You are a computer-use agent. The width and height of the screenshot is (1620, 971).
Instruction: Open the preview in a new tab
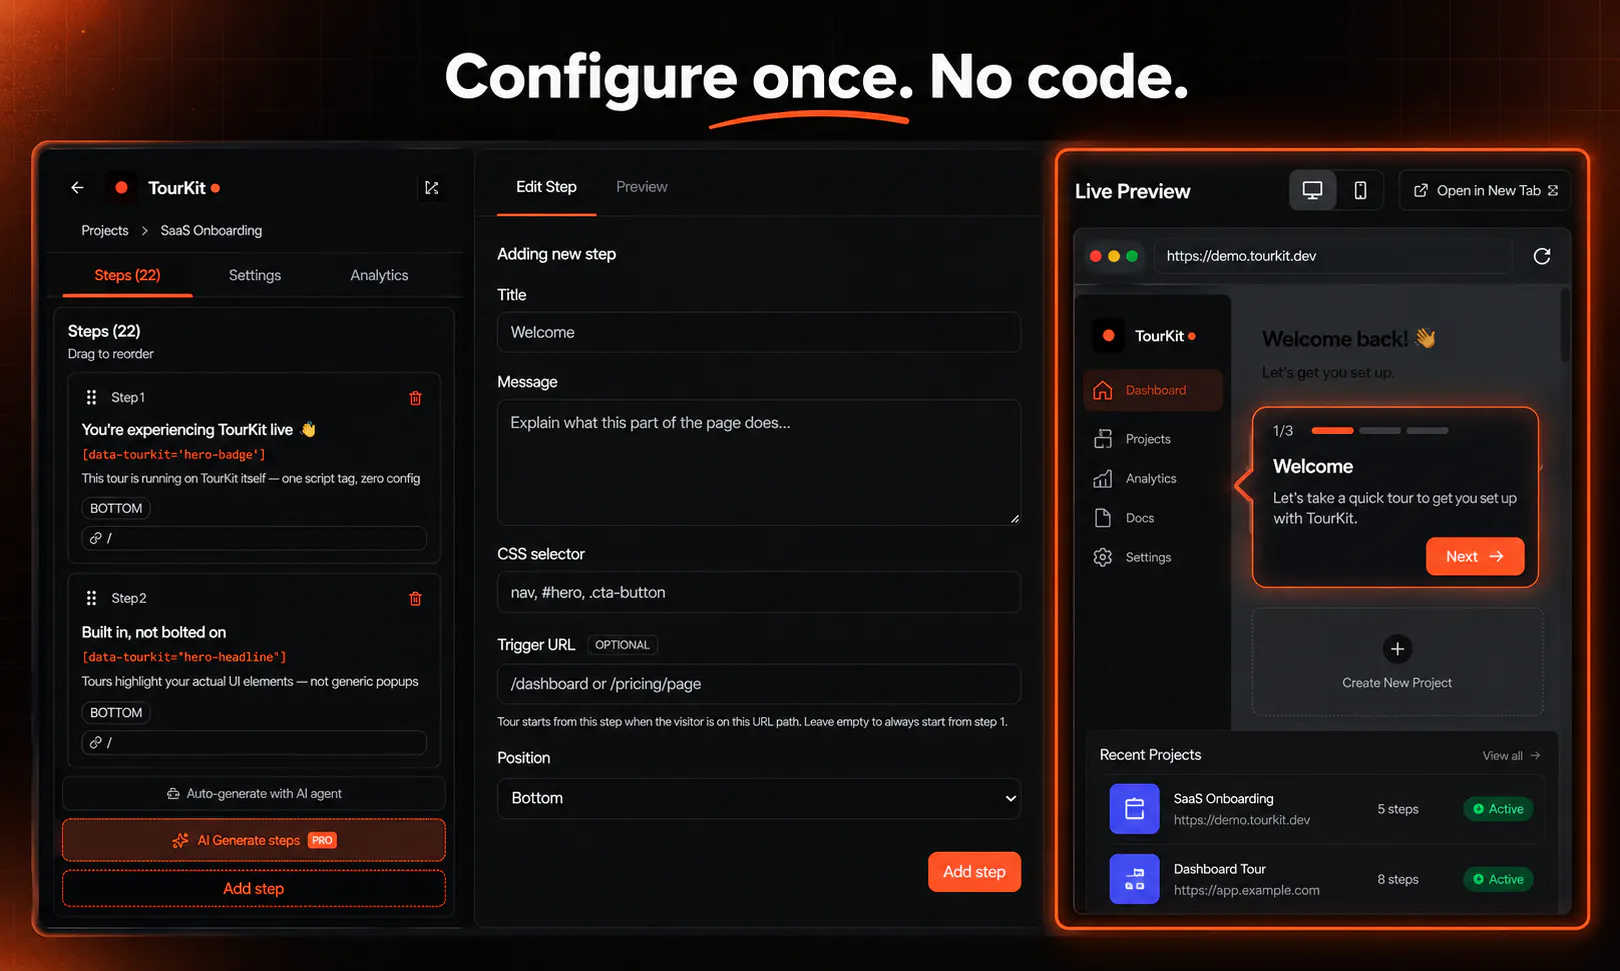coord(1485,190)
